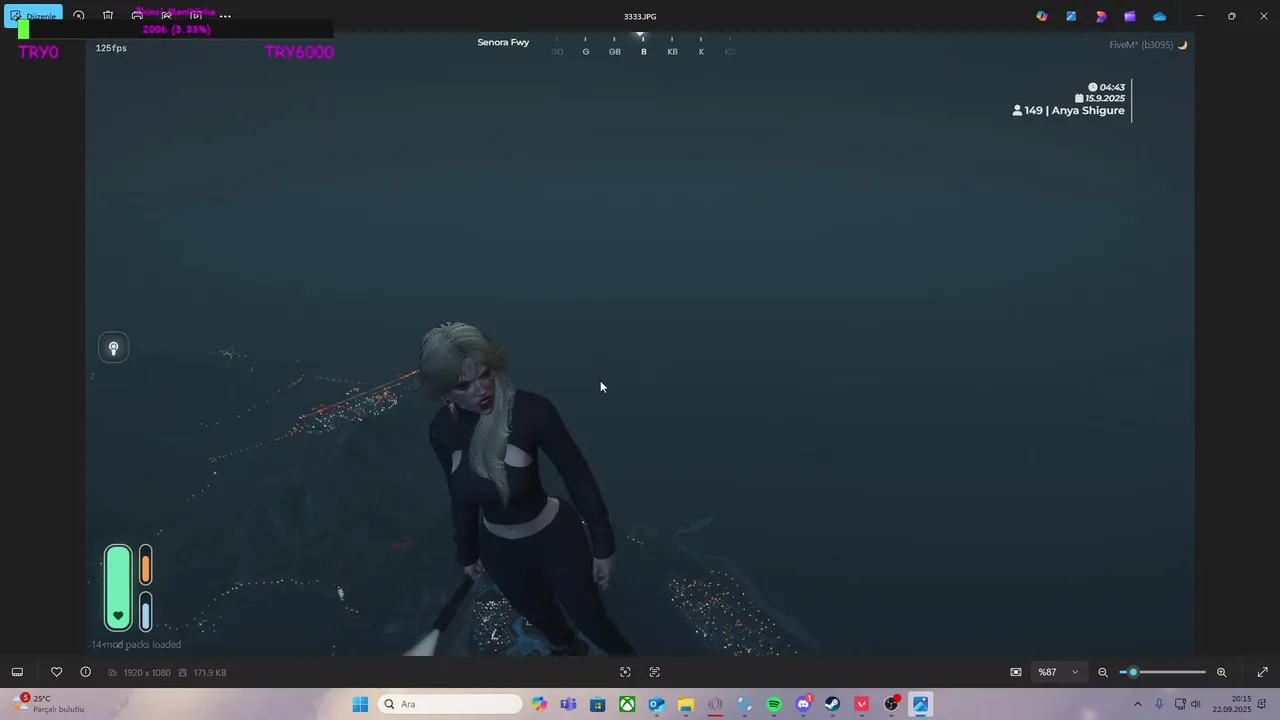Click the microphone icon in system tray
The width and height of the screenshot is (1280, 720).
pyautogui.click(x=1159, y=704)
